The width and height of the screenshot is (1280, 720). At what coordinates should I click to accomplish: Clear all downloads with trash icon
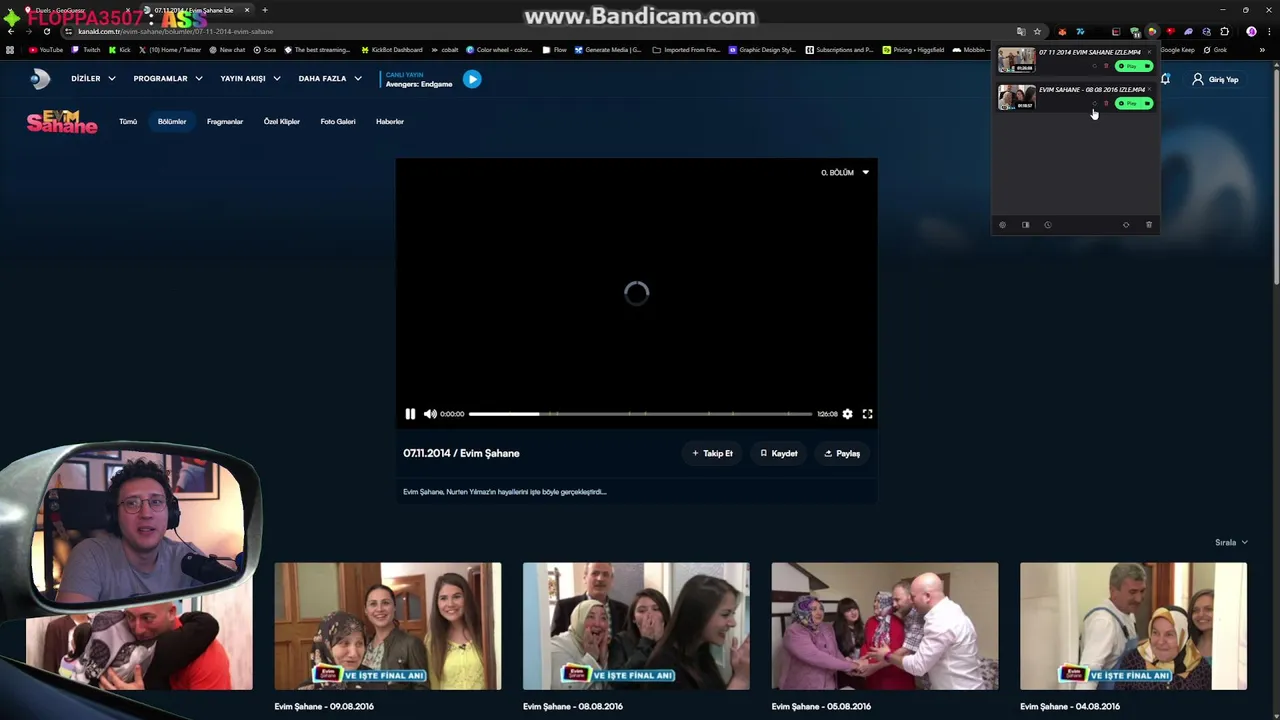[1148, 225]
